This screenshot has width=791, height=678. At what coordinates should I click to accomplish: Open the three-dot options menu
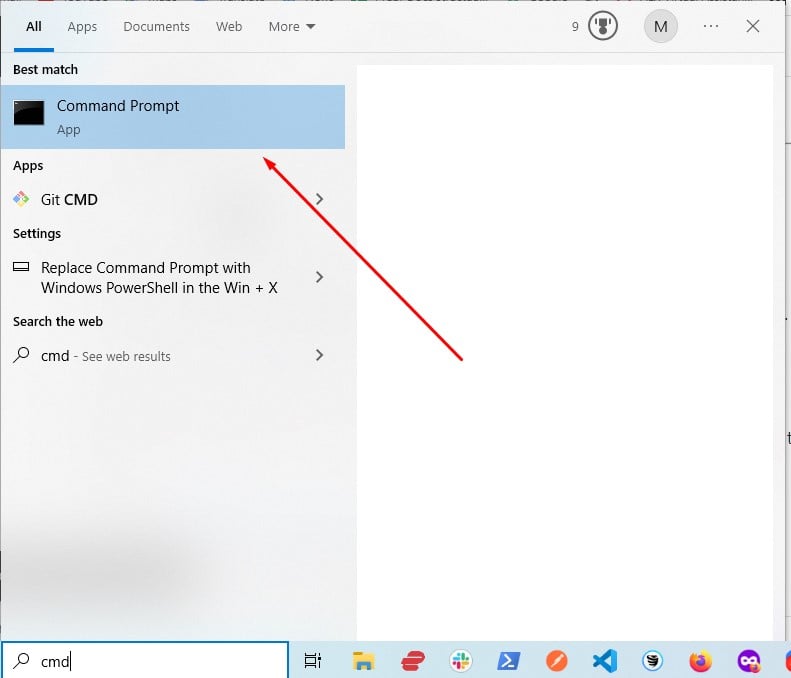pos(711,26)
